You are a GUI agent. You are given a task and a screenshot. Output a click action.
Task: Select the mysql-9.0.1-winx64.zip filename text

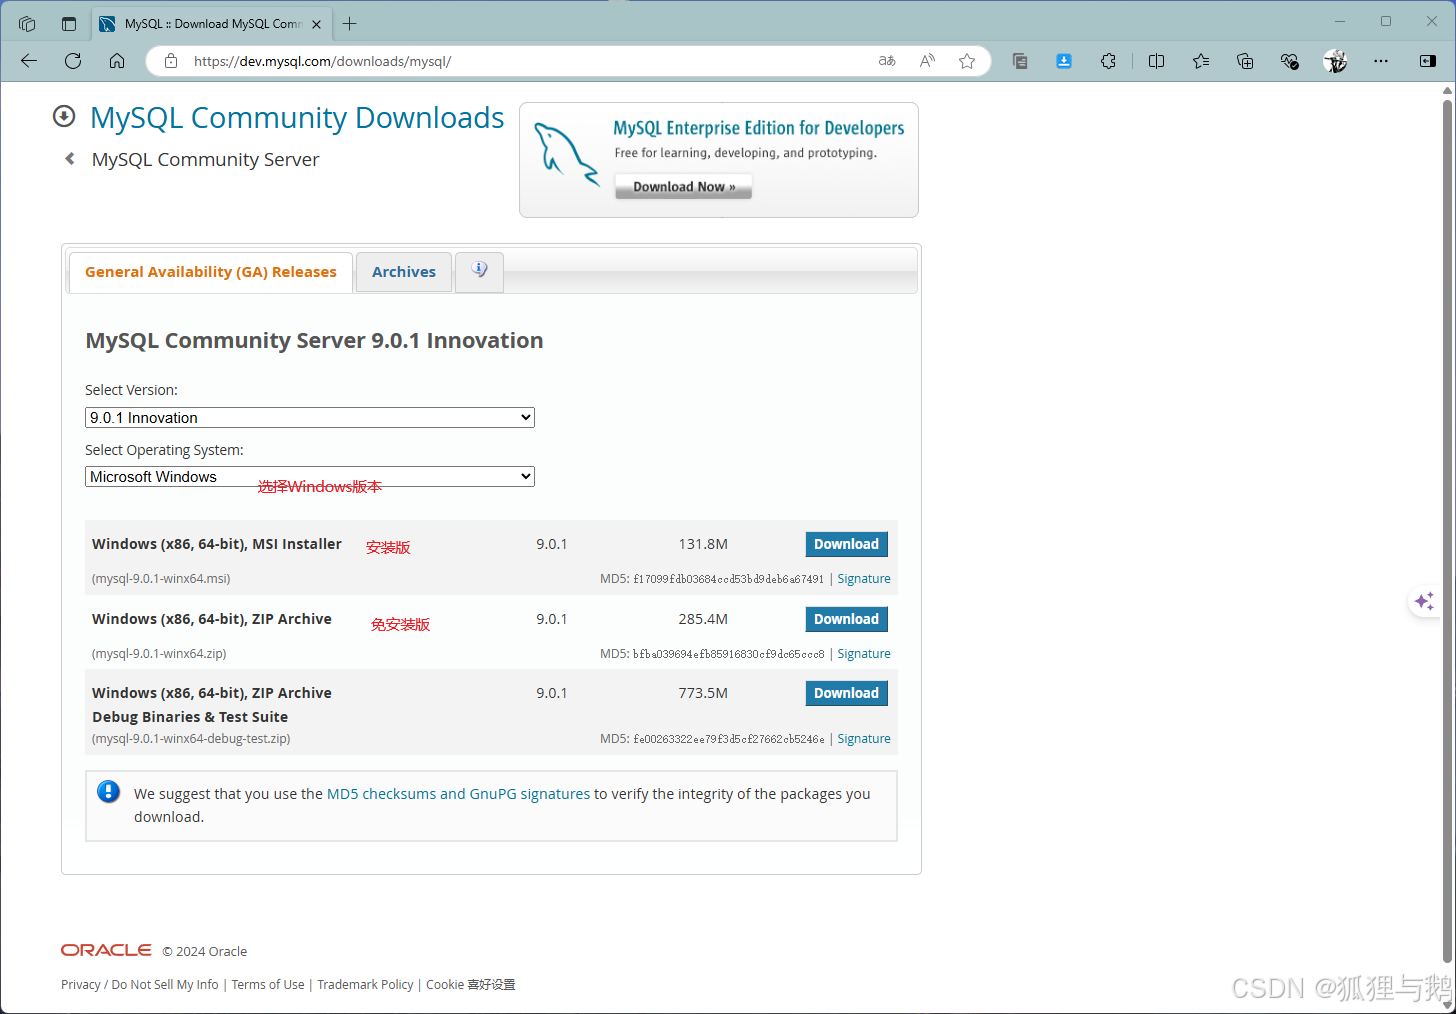(x=159, y=654)
